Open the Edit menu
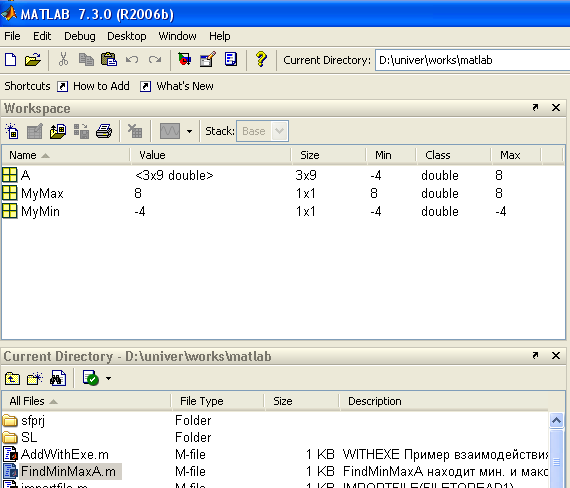The image size is (570, 488). (x=42, y=36)
